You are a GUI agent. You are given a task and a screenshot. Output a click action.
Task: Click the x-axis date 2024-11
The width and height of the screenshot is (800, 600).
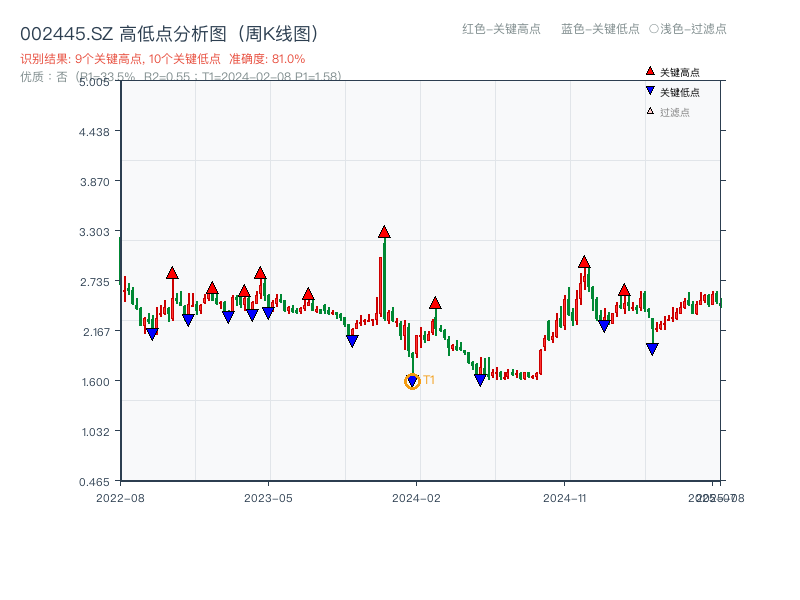[565, 498]
